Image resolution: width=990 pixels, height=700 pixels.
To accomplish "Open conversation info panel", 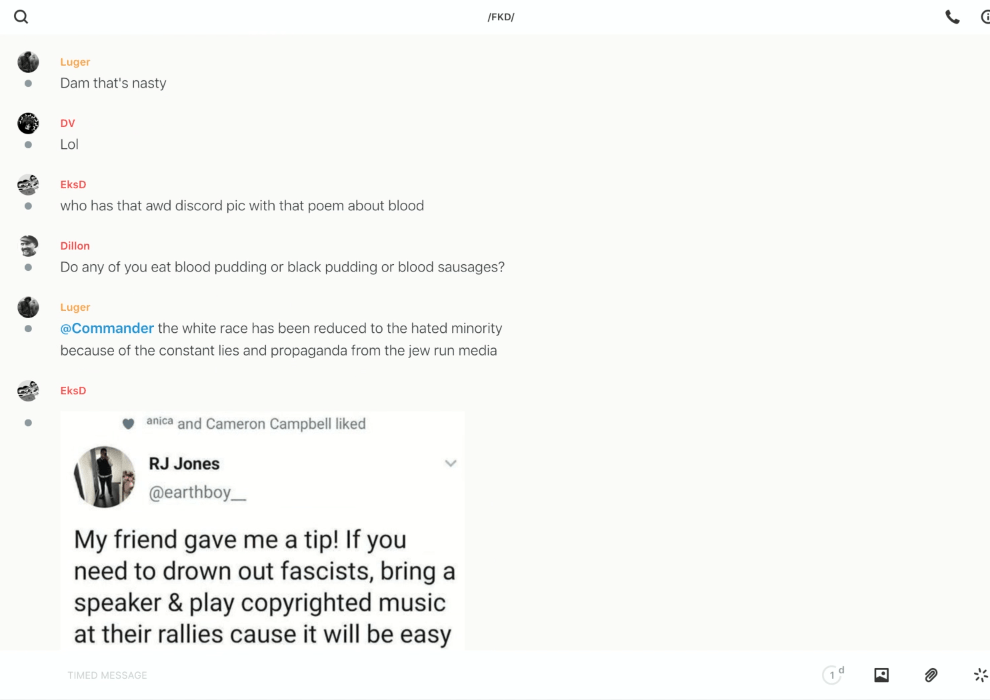I will [985, 17].
